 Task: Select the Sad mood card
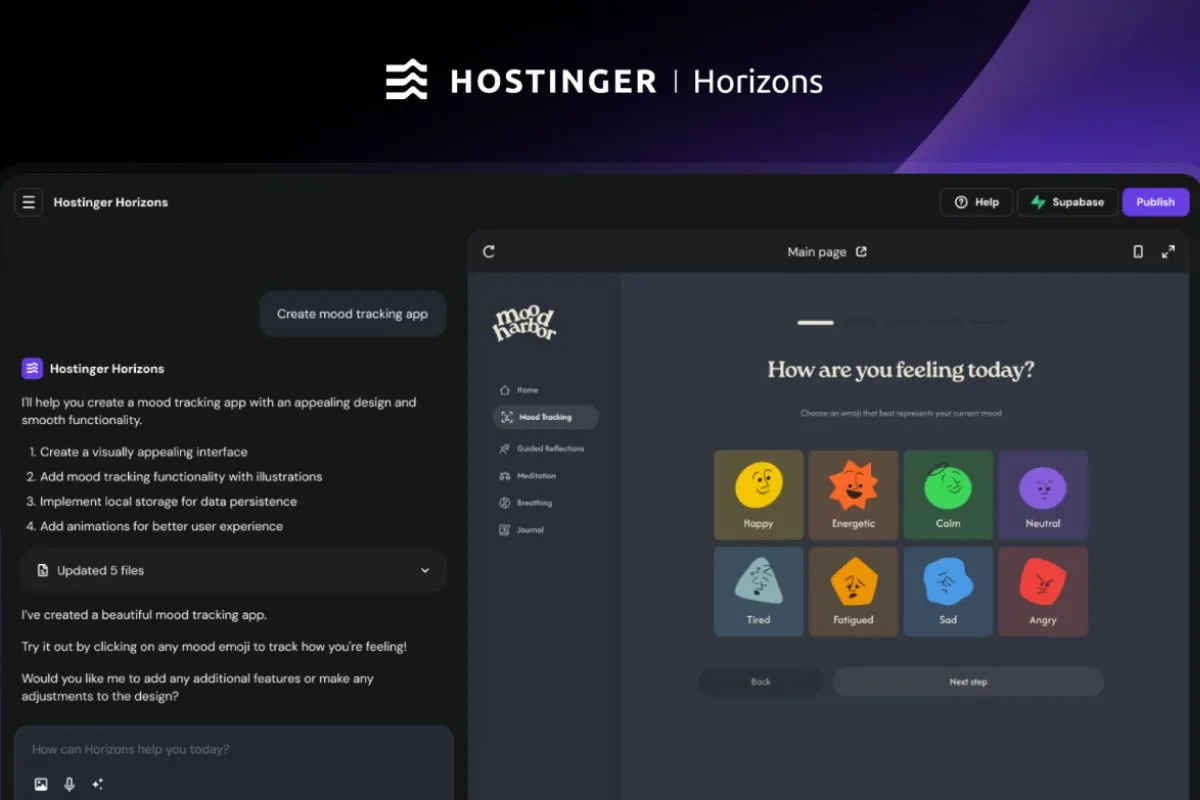click(948, 591)
